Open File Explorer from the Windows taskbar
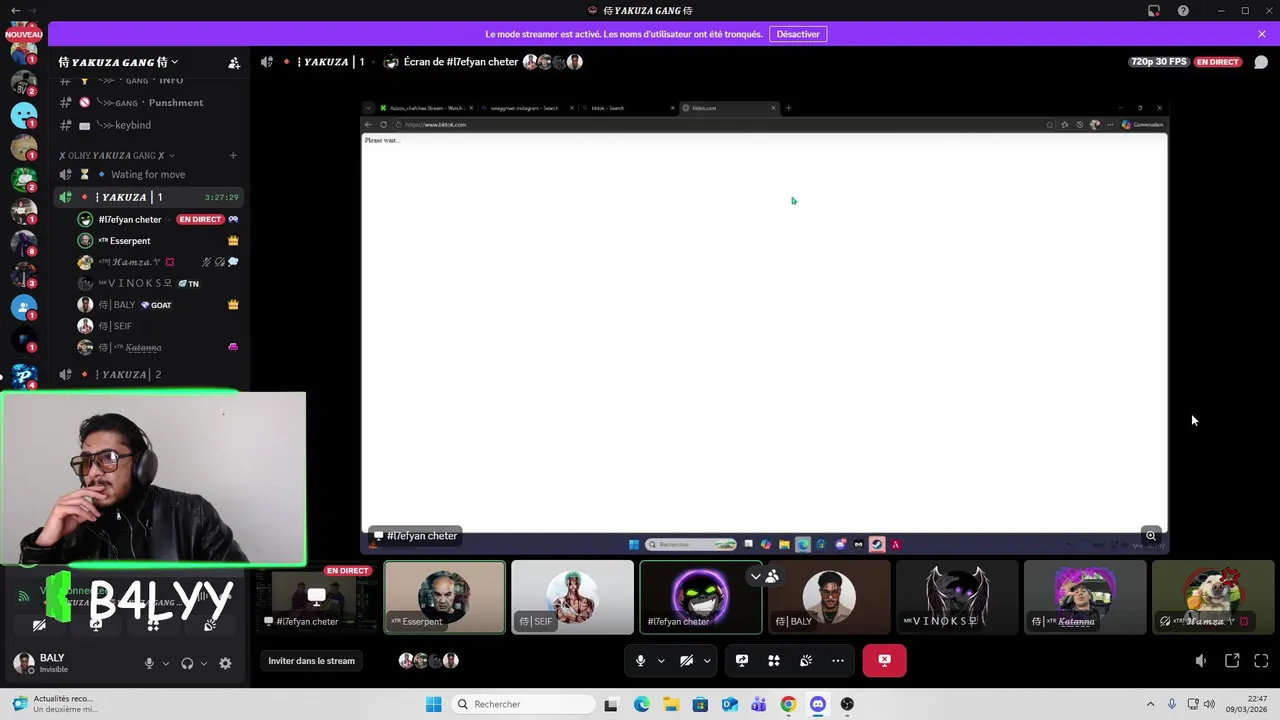 click(671, 704)
